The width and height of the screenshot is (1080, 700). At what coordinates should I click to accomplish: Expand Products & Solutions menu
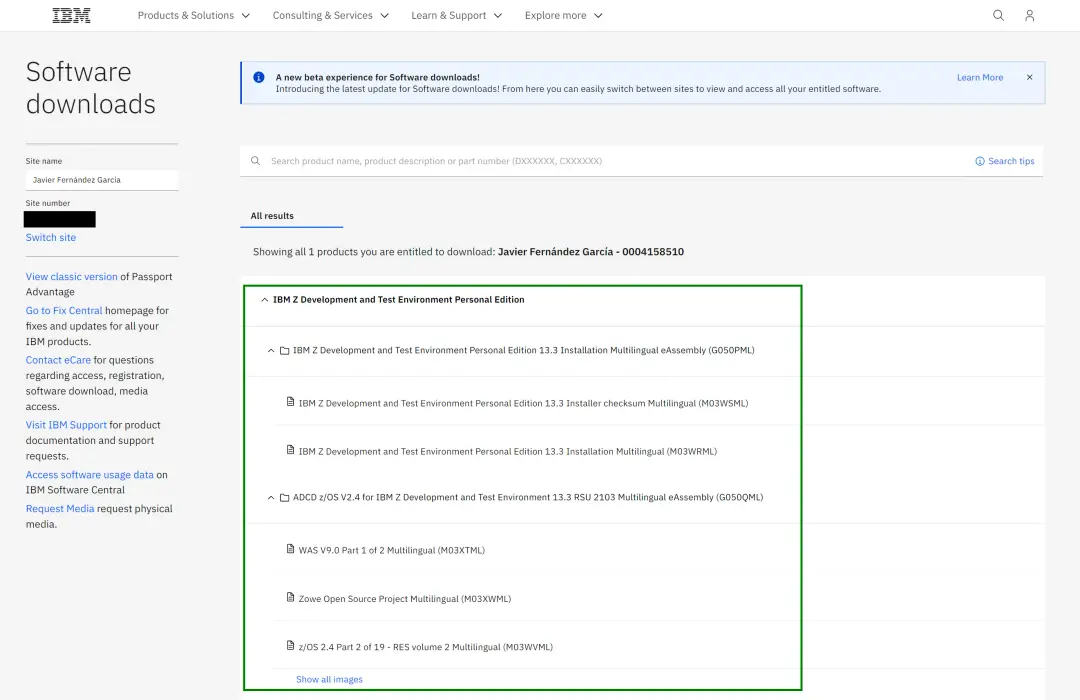point(194,15)
